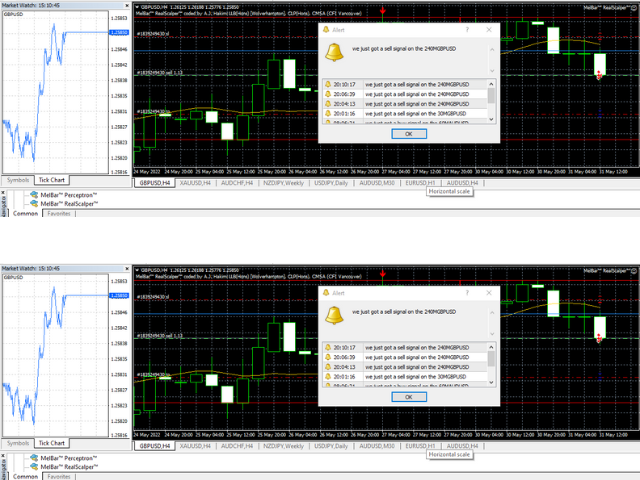
Task: Close the upper Alert dialog with X
Action: click(489, 30)
